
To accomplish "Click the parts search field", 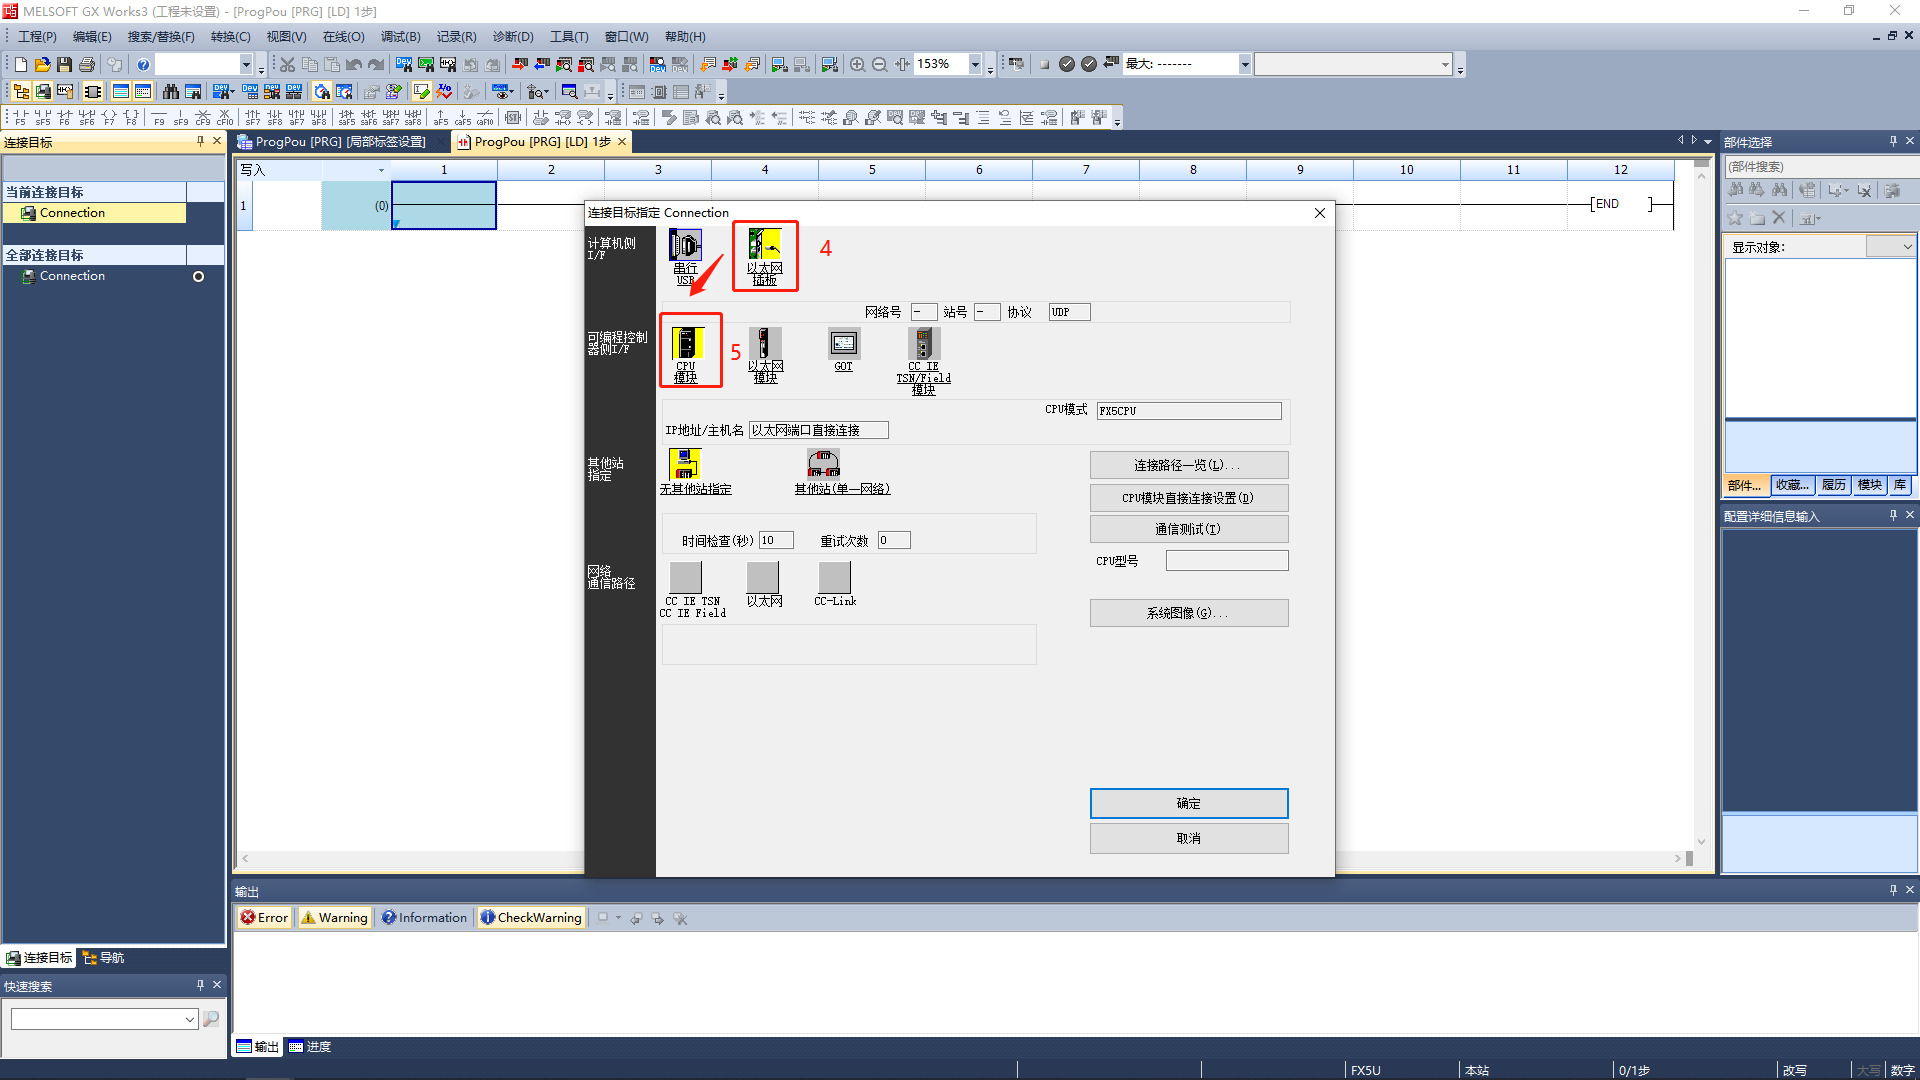I will click(x=1820, y=167).
